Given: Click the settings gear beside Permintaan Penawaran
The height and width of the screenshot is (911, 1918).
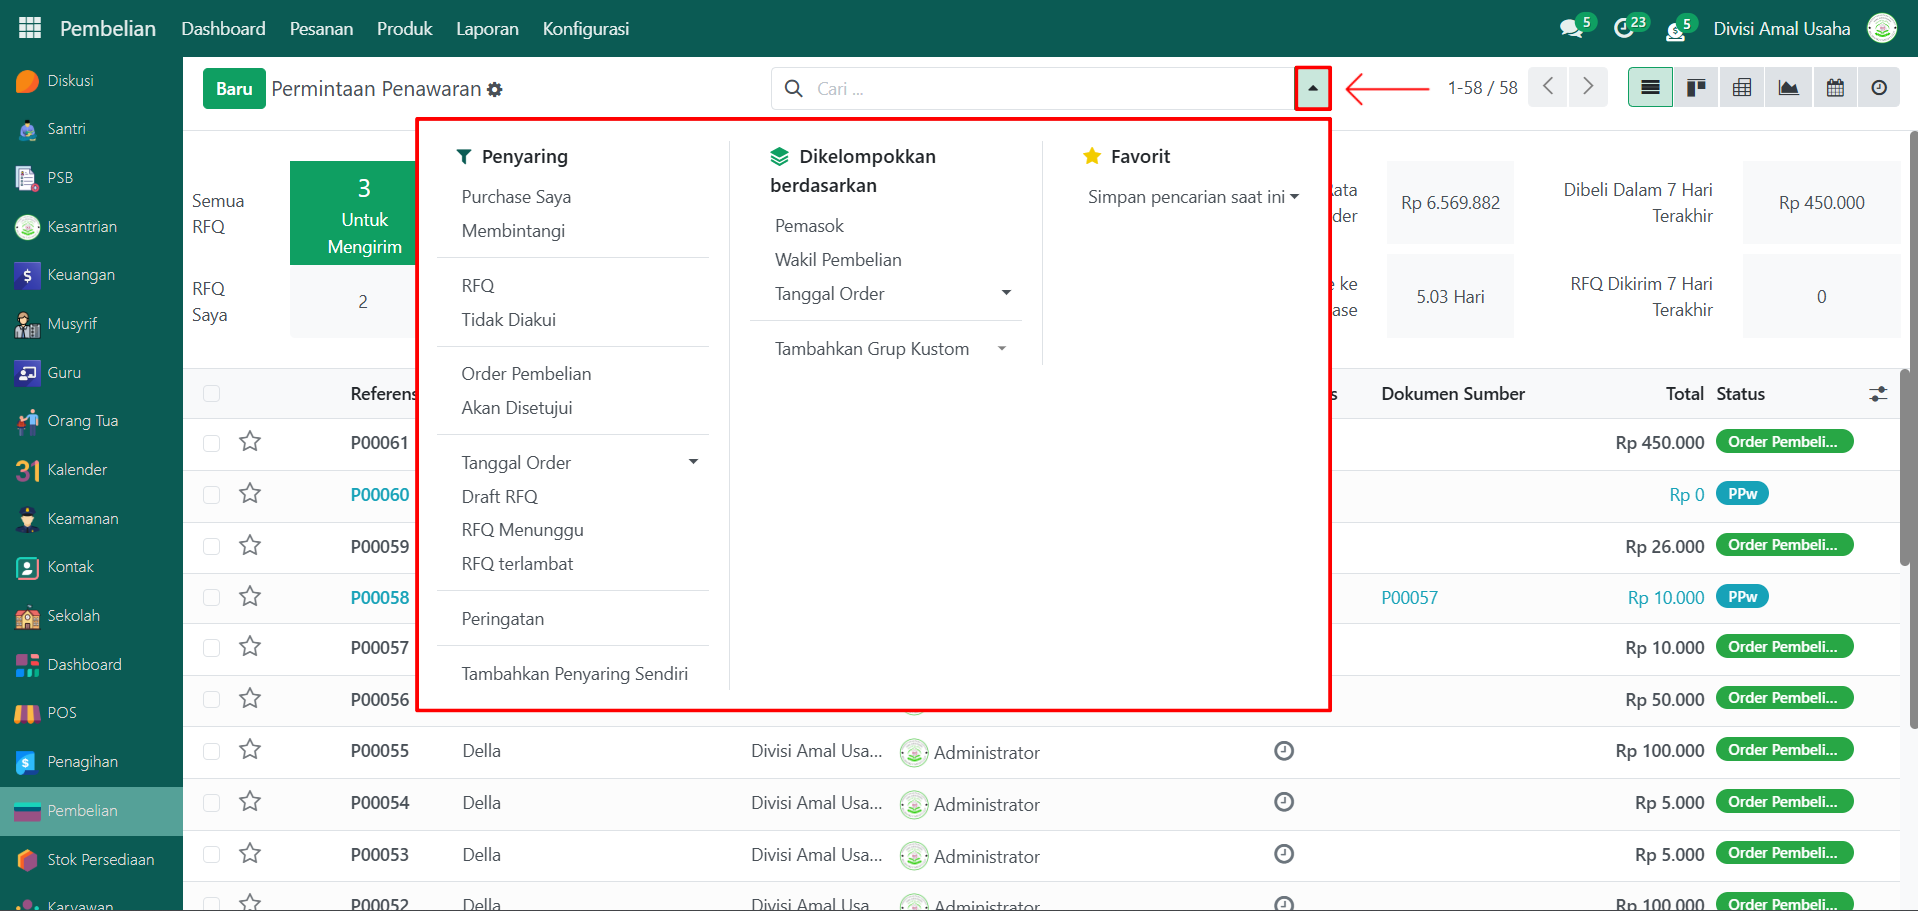Looking at the screenshot, I should coord(495,90).
